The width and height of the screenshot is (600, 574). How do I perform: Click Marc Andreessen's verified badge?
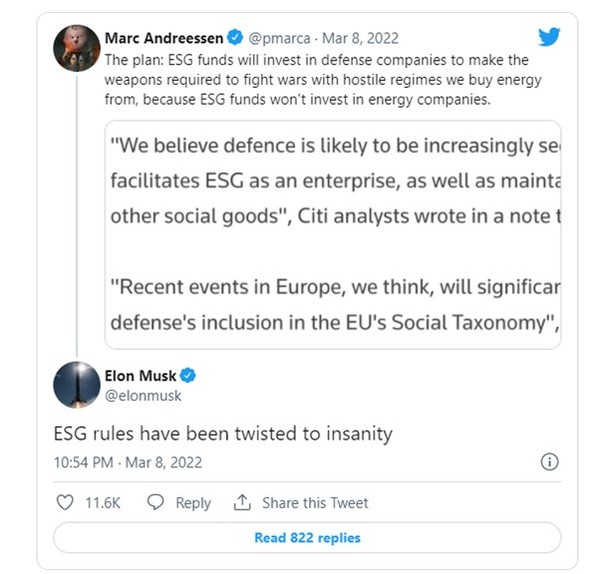235,39
